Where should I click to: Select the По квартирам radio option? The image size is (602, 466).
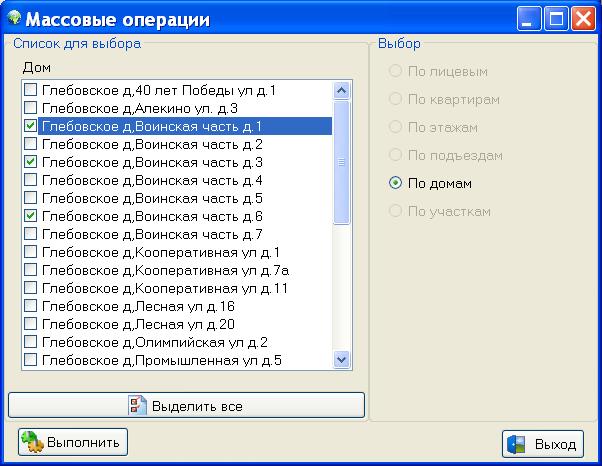pyautogui.click(x=395, y=99)
